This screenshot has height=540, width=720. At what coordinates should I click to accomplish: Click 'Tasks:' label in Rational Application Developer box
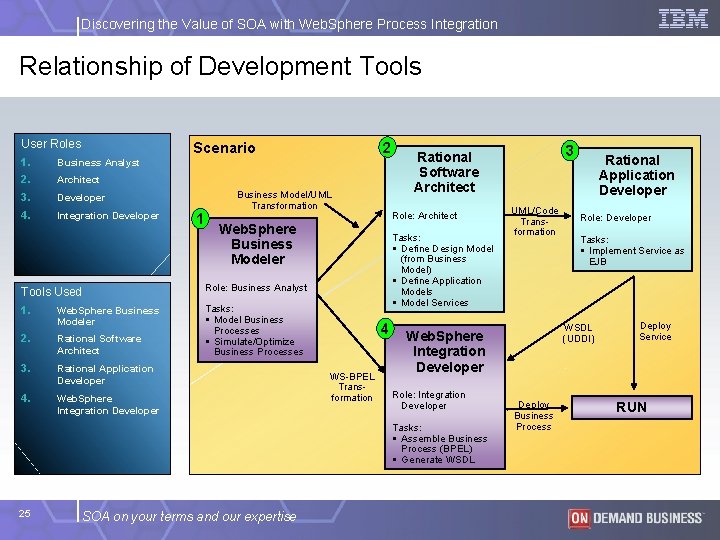594,240
